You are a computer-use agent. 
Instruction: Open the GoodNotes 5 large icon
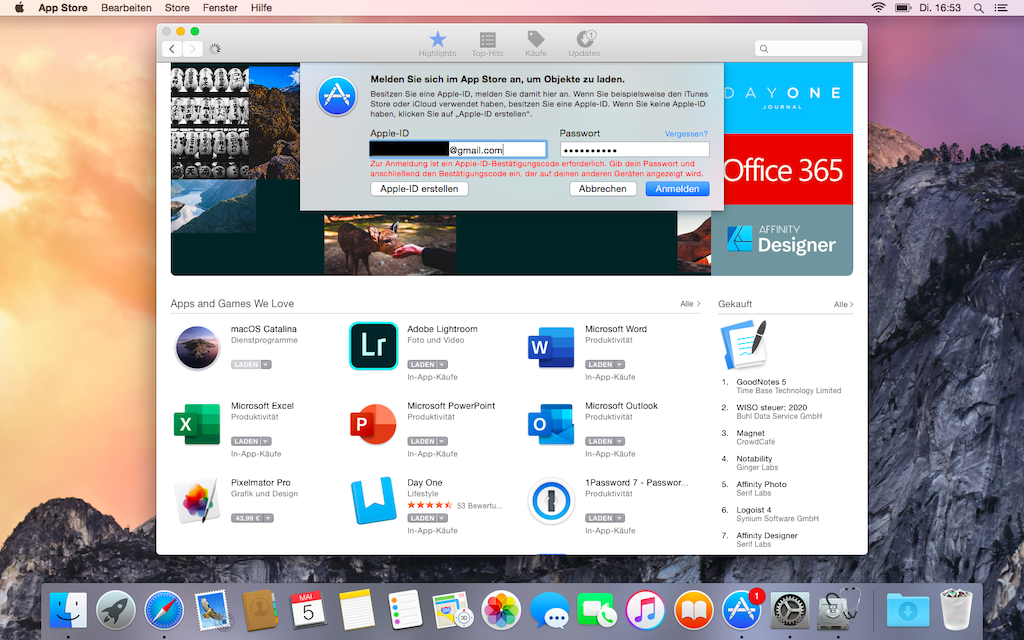point(743,344)
